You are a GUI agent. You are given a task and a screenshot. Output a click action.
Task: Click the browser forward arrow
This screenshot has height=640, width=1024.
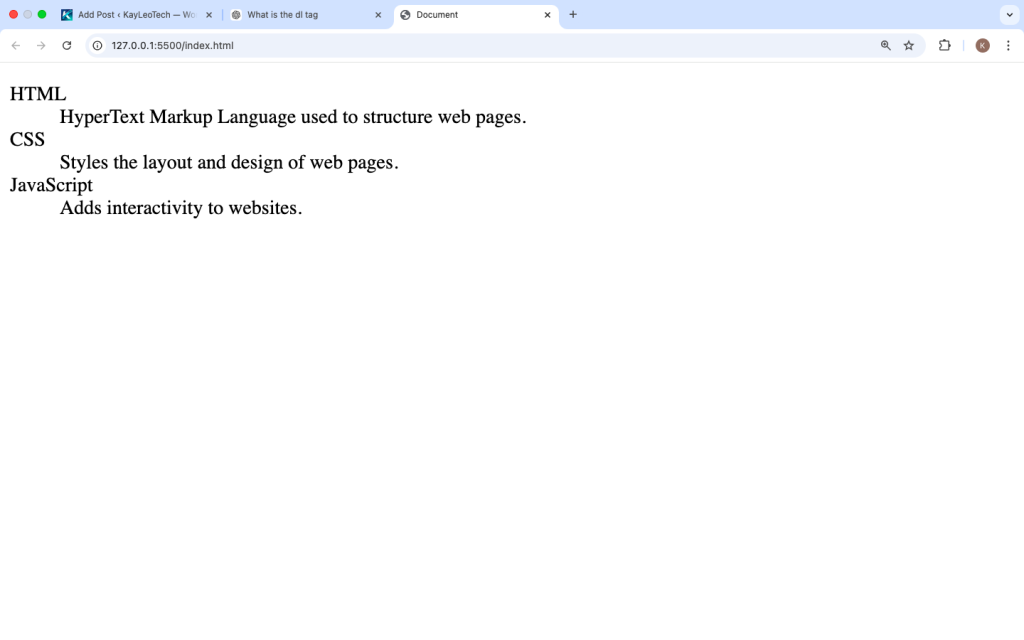(41, 45)
